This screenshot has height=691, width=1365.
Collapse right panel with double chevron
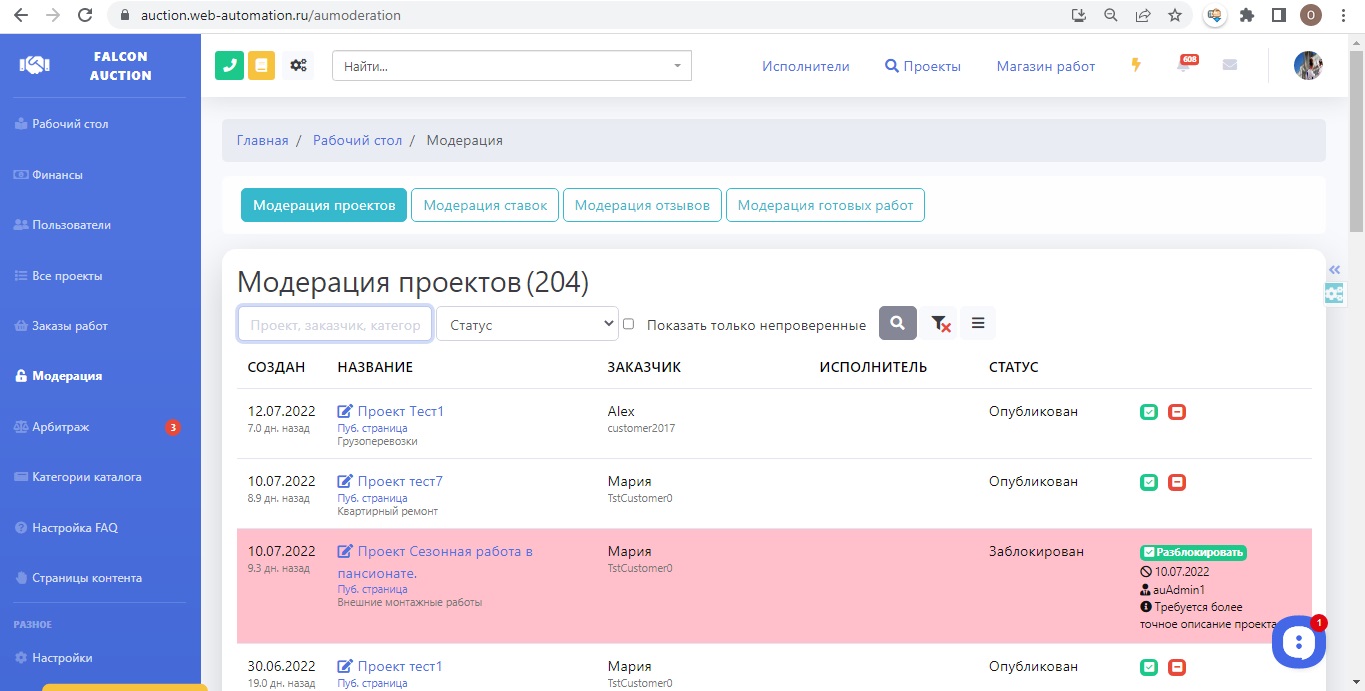coord(1334,270)
